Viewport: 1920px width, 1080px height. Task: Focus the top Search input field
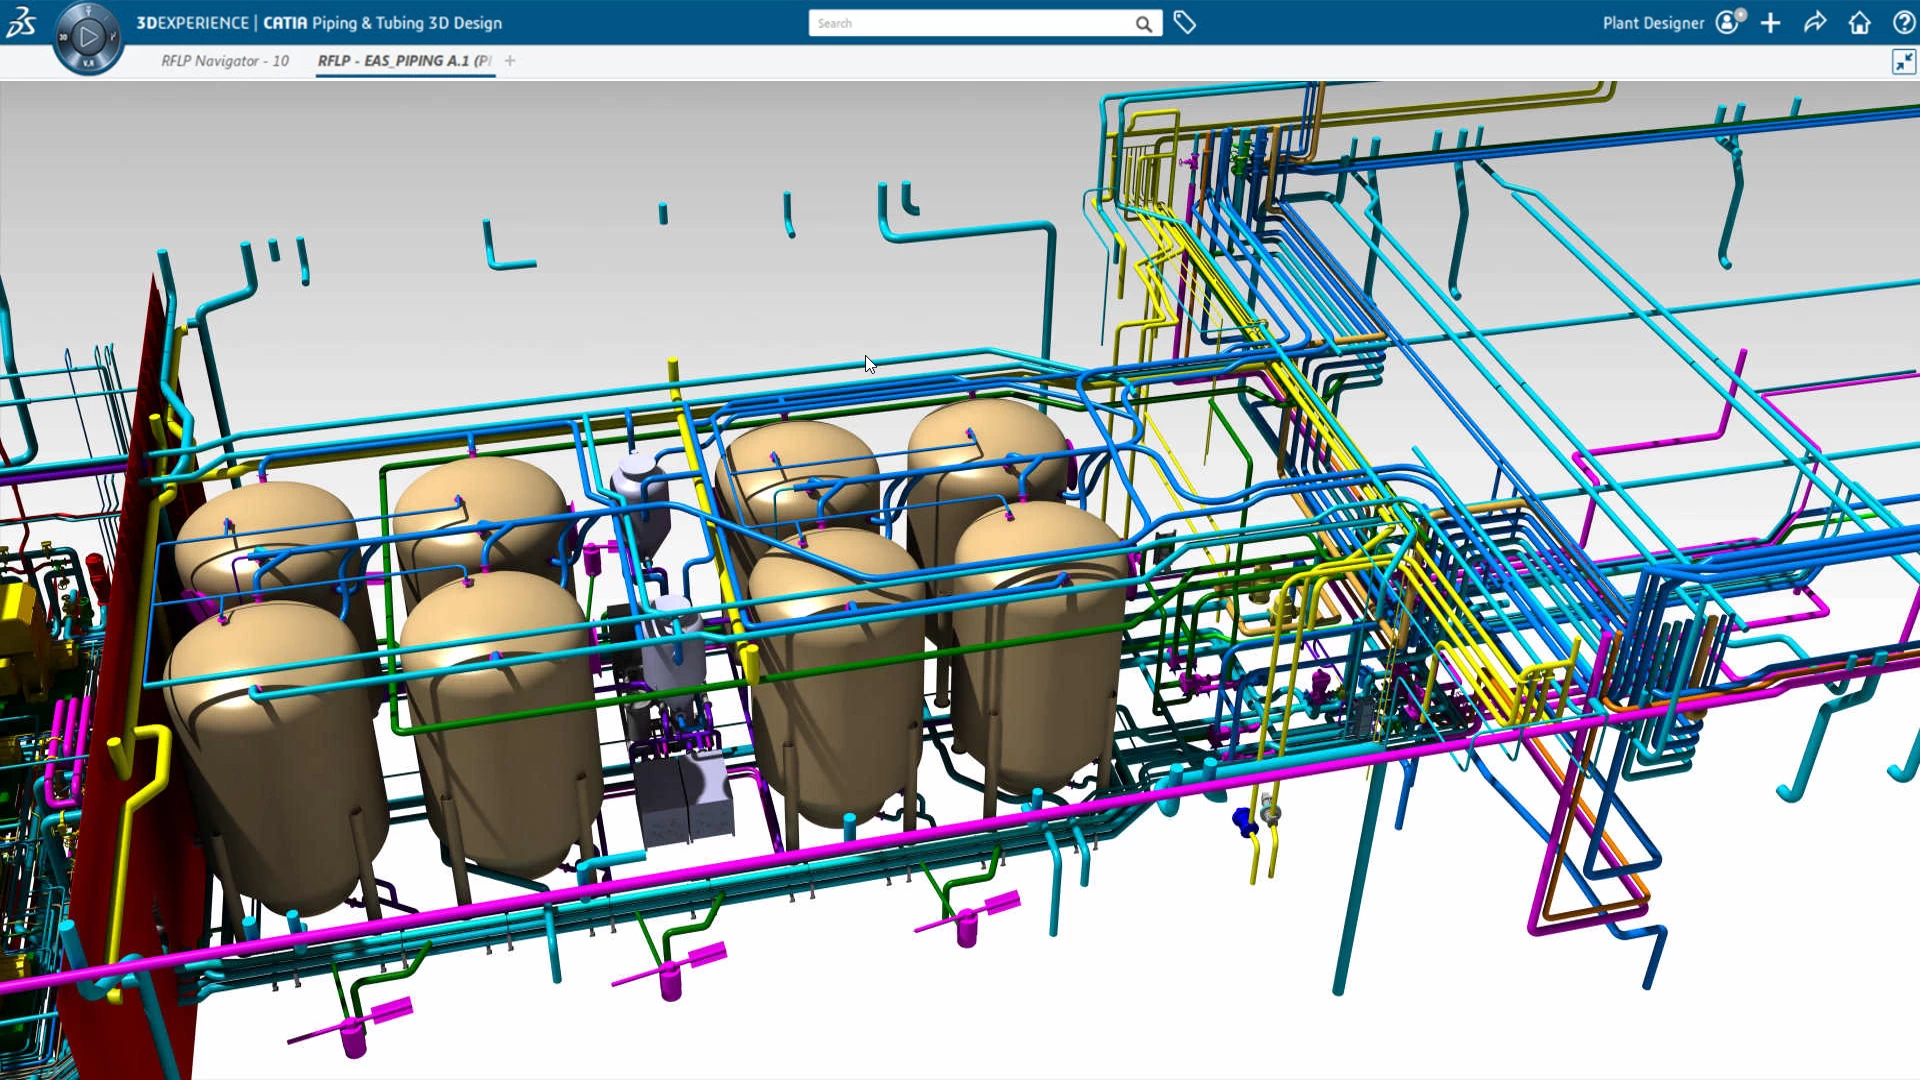click(x=970, y=24)
